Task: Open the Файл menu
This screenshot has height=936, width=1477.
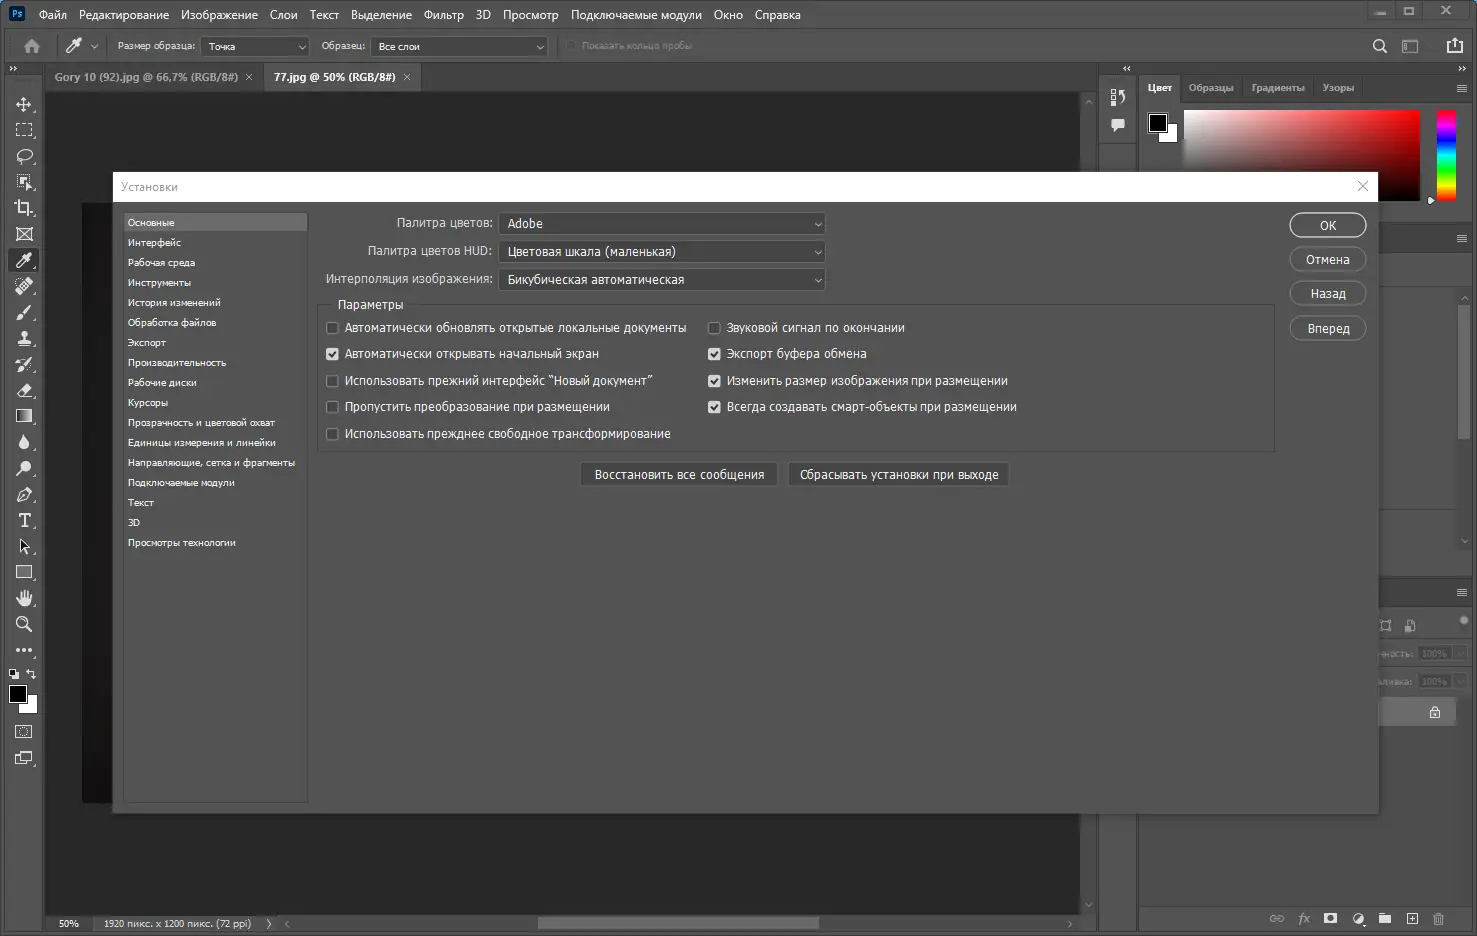Action: click(x=53, y=15)
